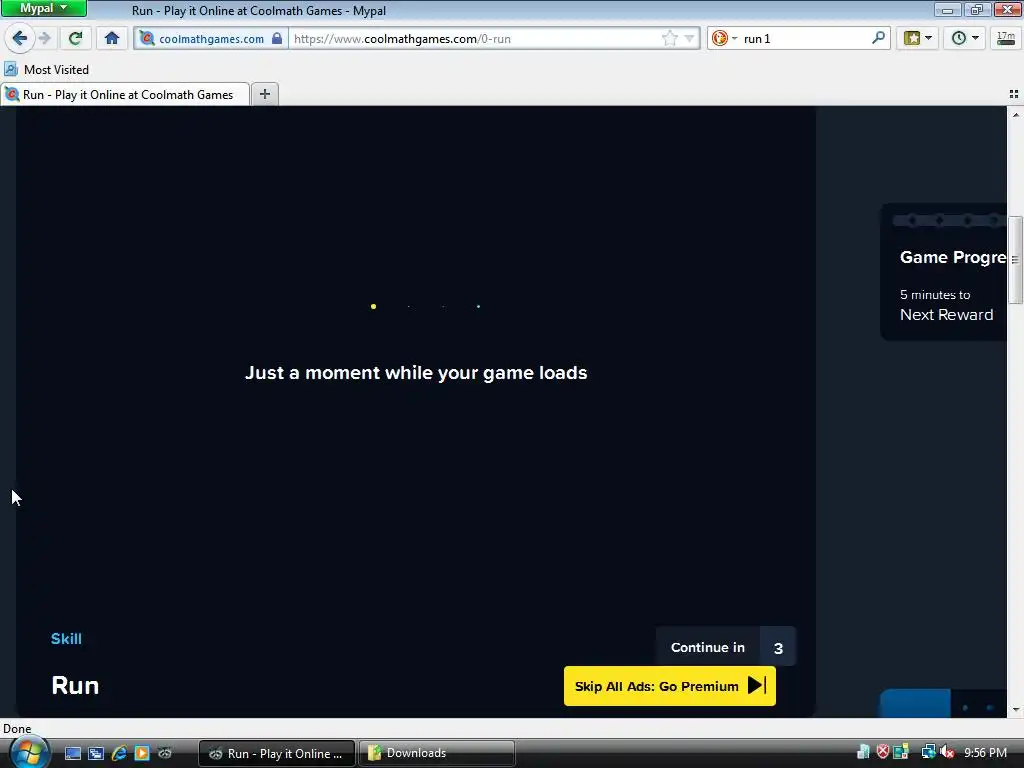The width and height of the screenshot is (1024, 768).
Task: Click the 17m timer toolbar button
Action: coord(1006,39)
